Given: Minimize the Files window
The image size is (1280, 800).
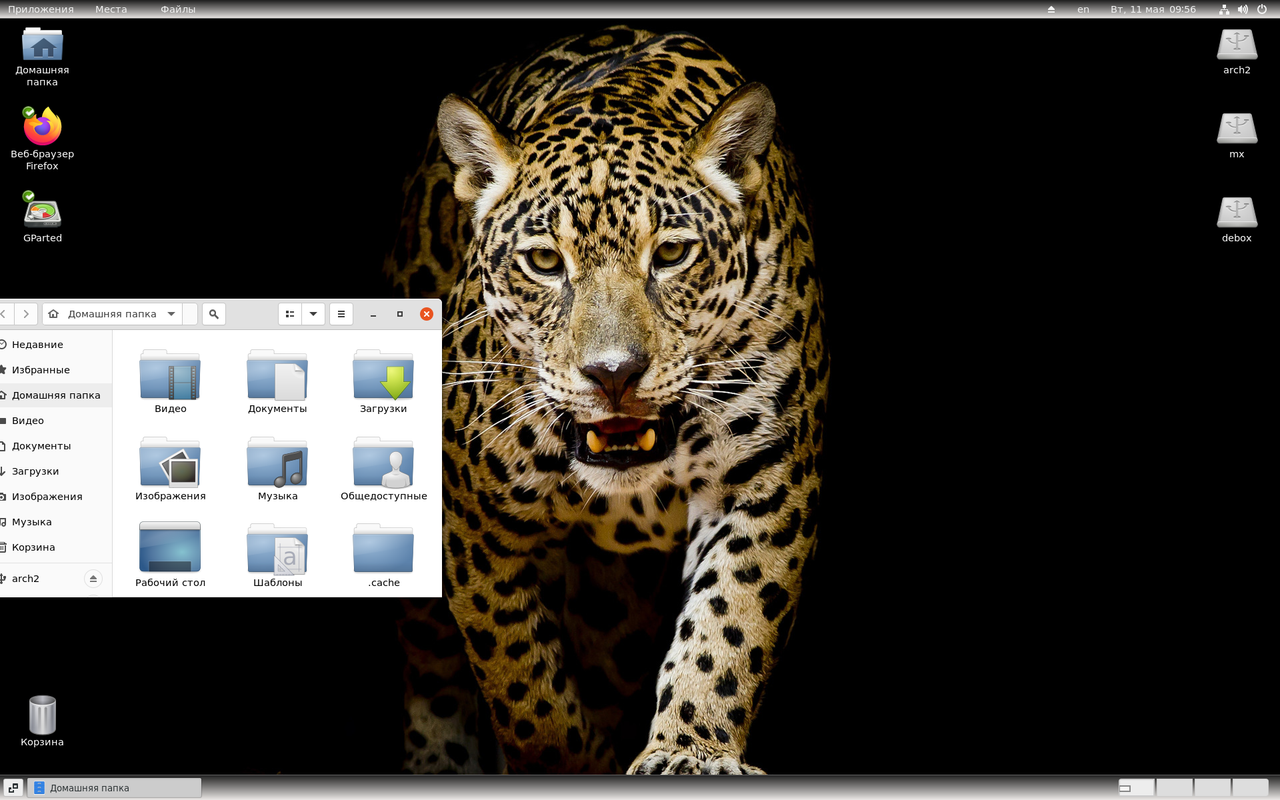Looking at the screenshot, I should tap(373, 314).
